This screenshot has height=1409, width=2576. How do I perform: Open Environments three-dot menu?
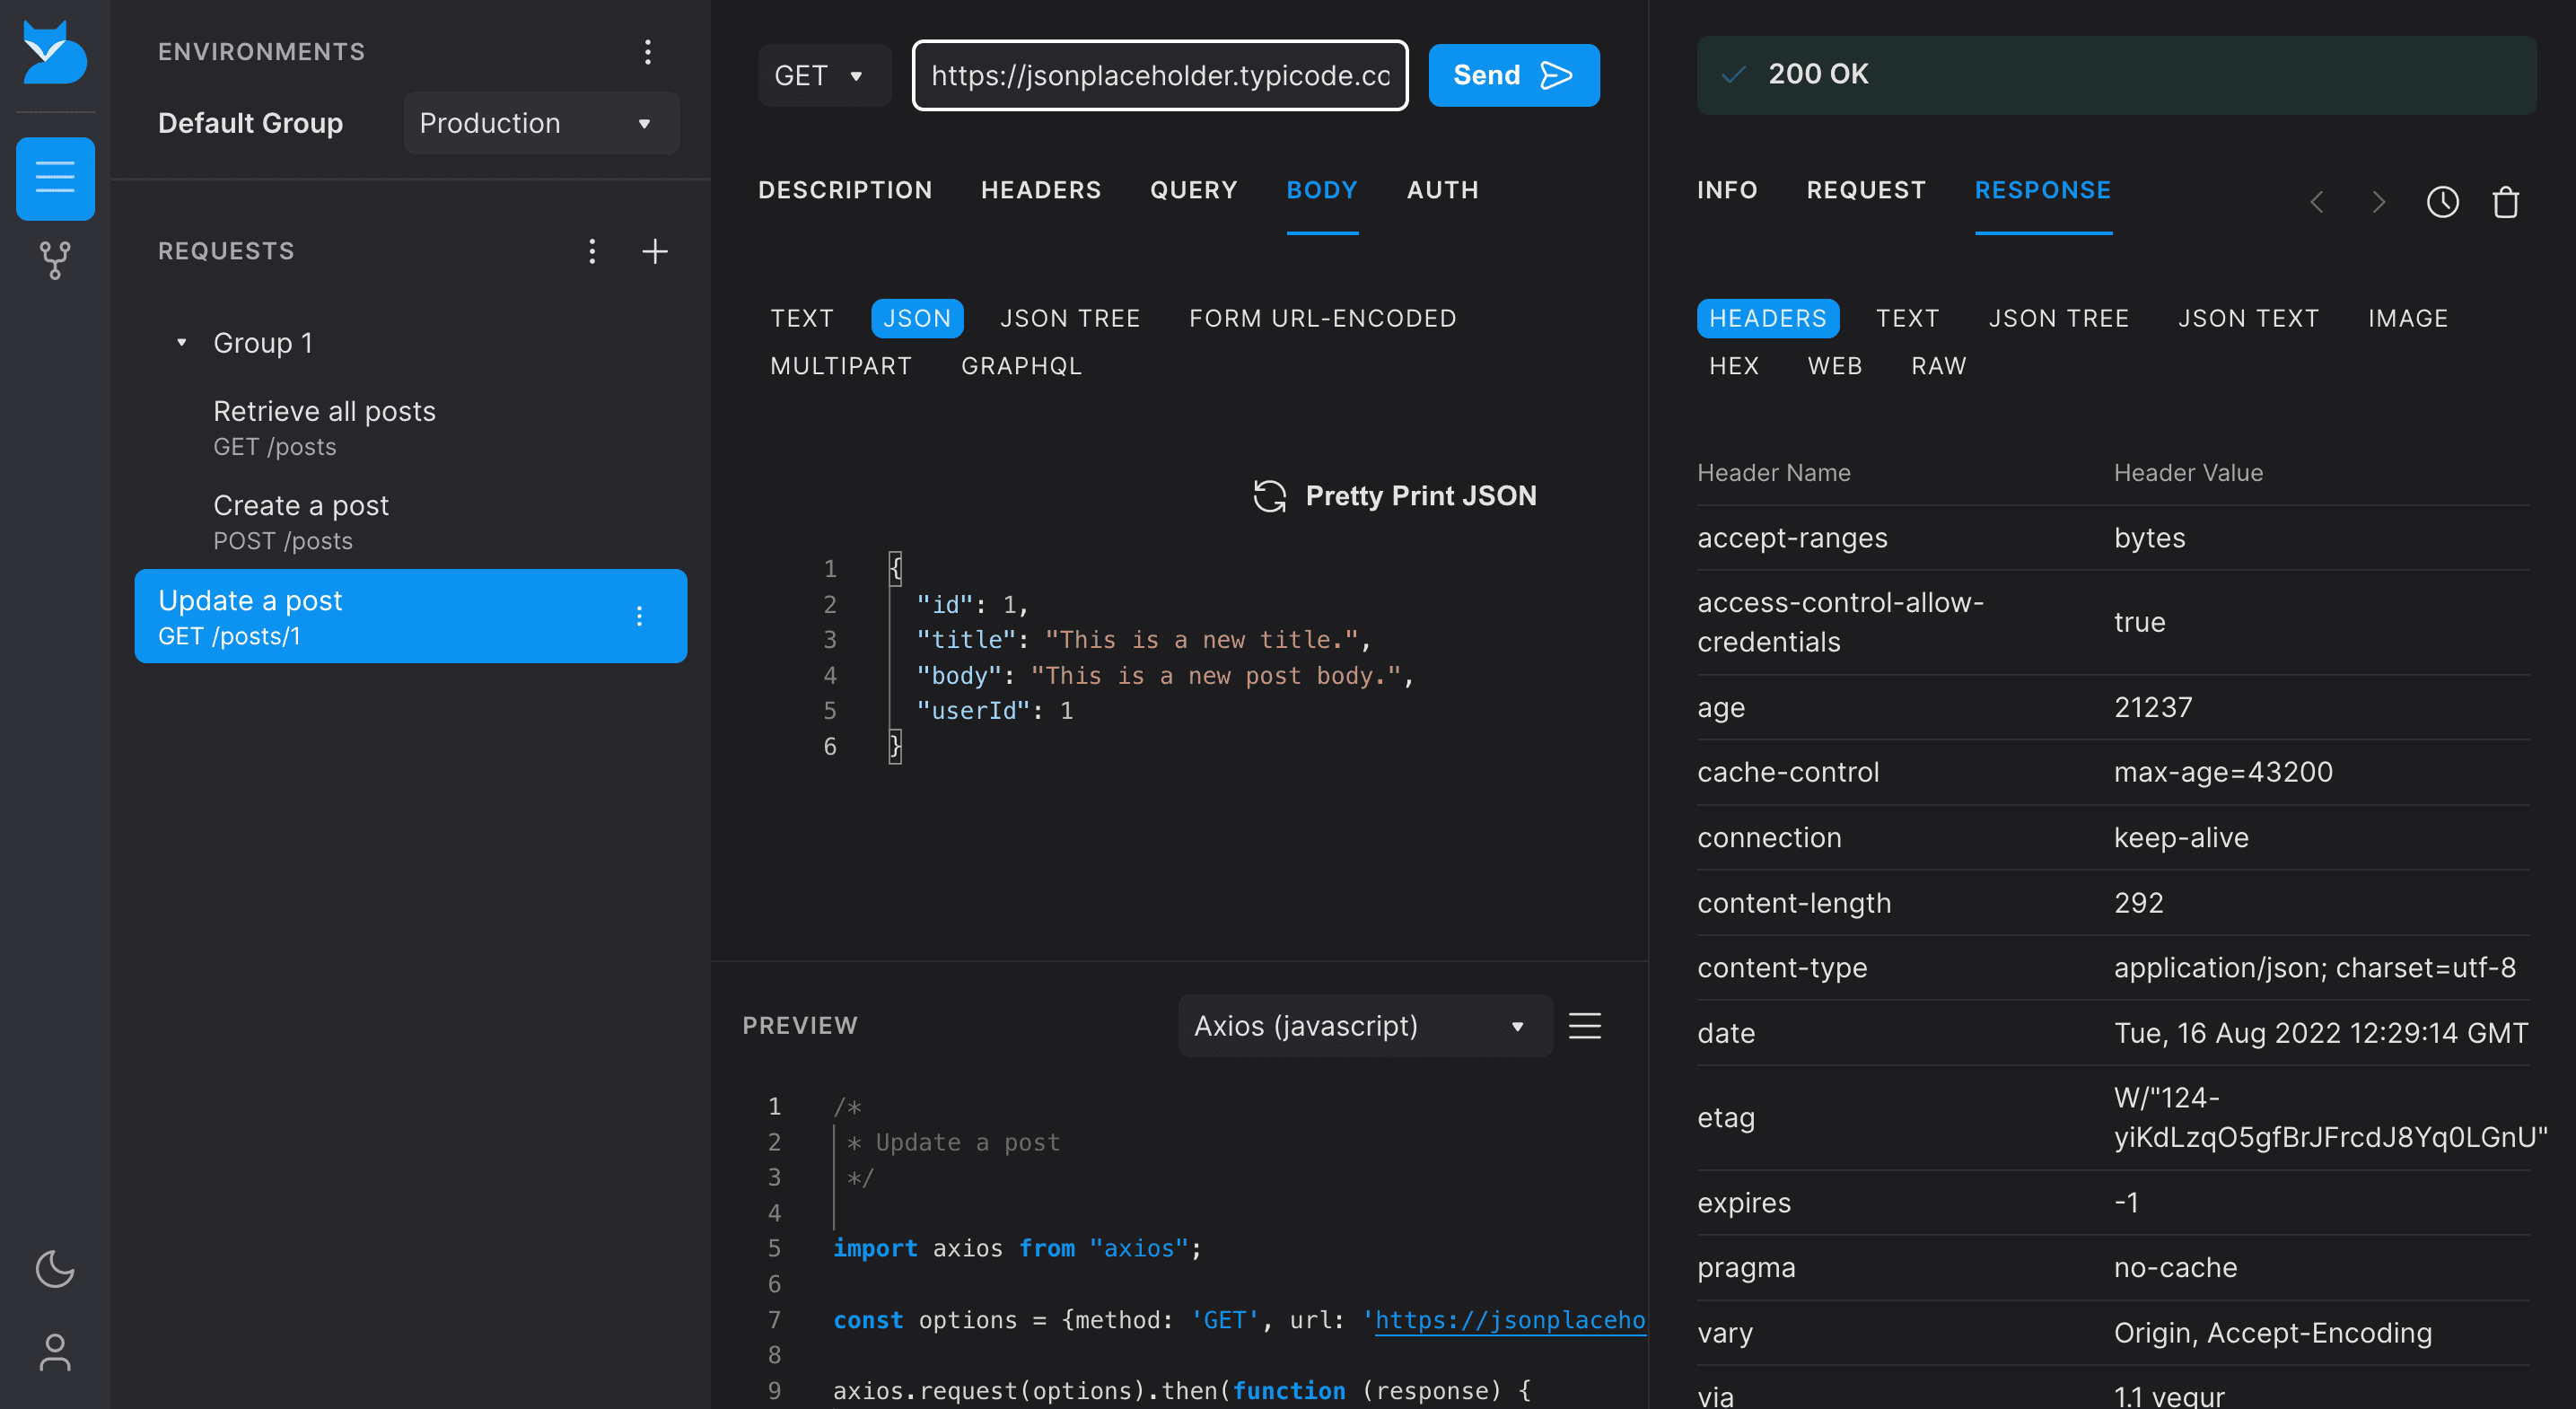[x=648, y=52]
